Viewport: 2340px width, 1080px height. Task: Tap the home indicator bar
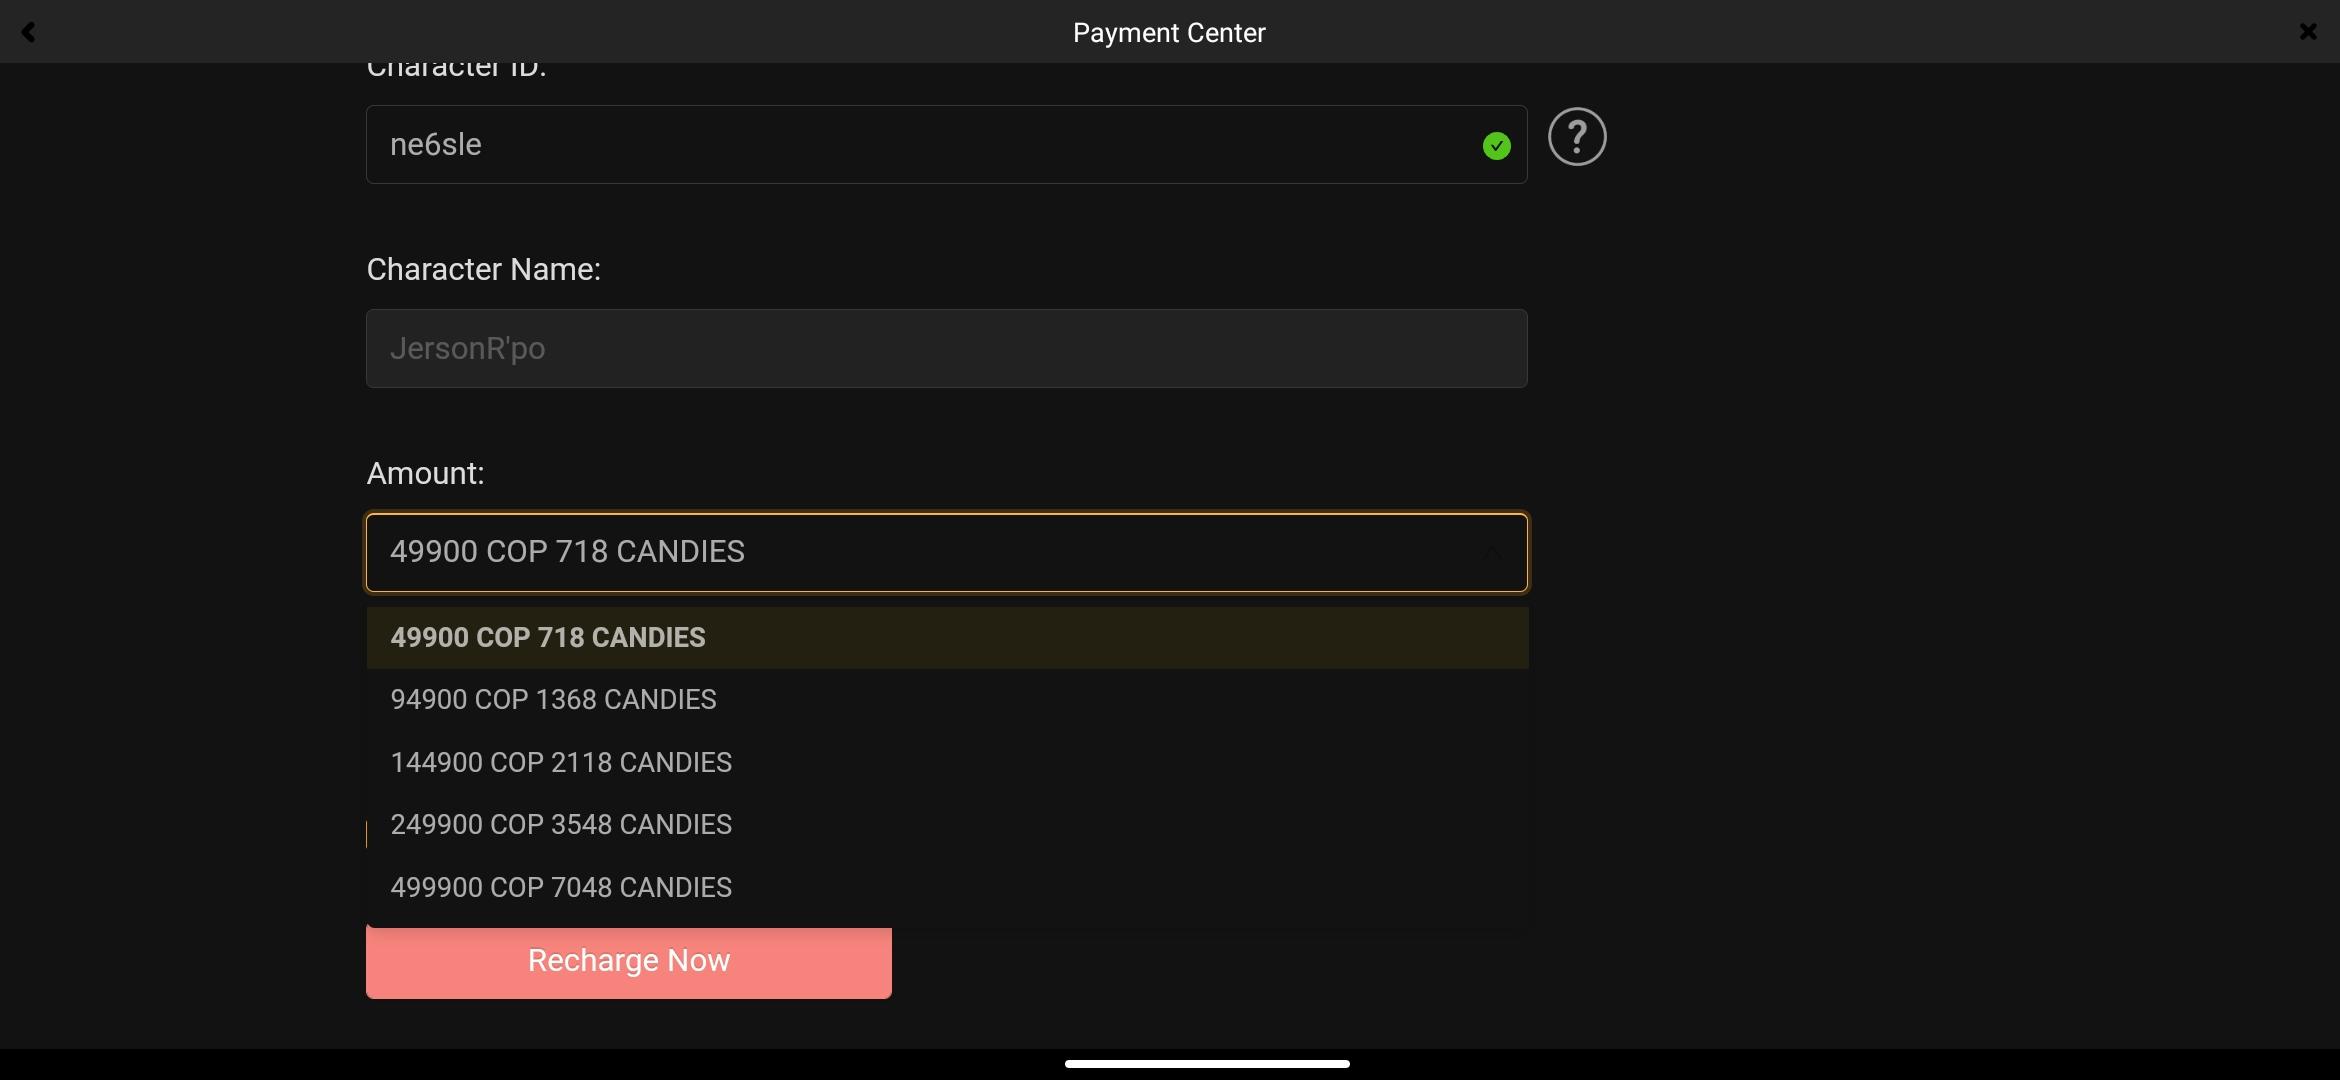1207,1064
